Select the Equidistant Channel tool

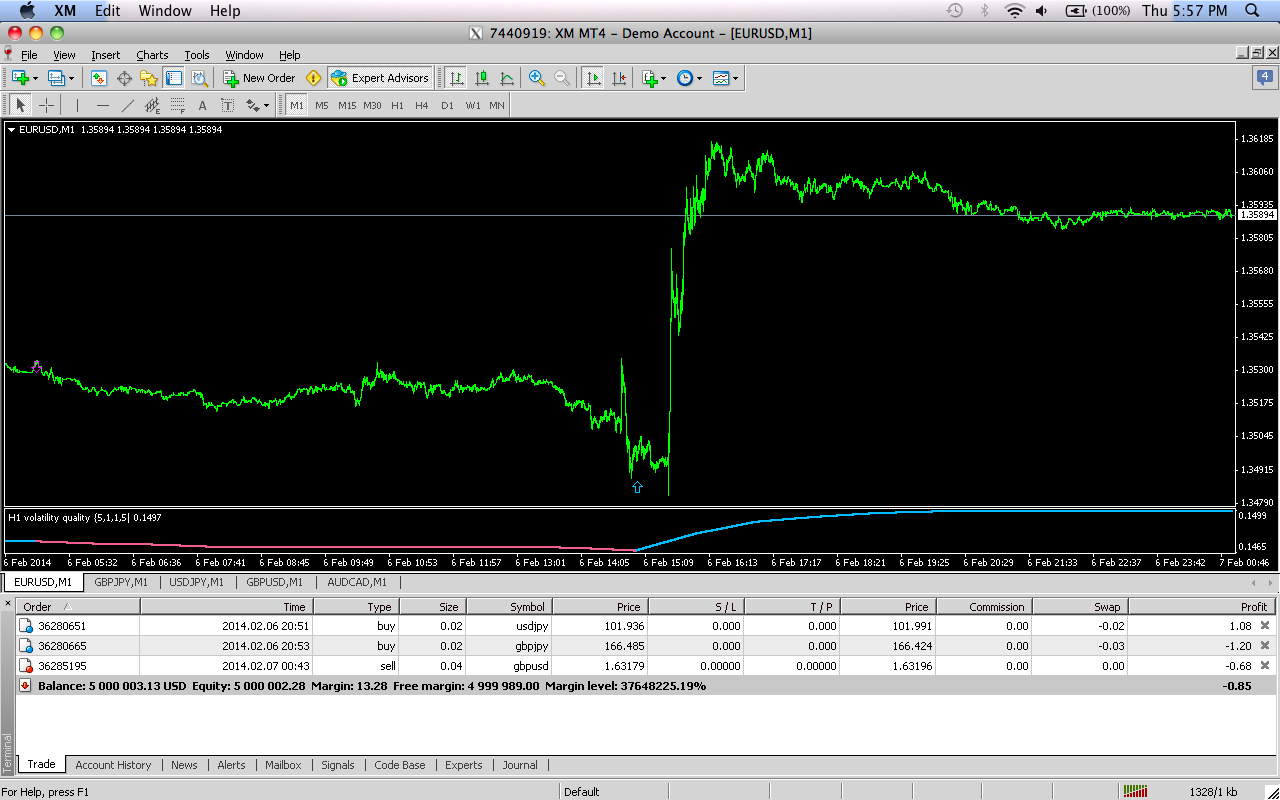point(152,105)
